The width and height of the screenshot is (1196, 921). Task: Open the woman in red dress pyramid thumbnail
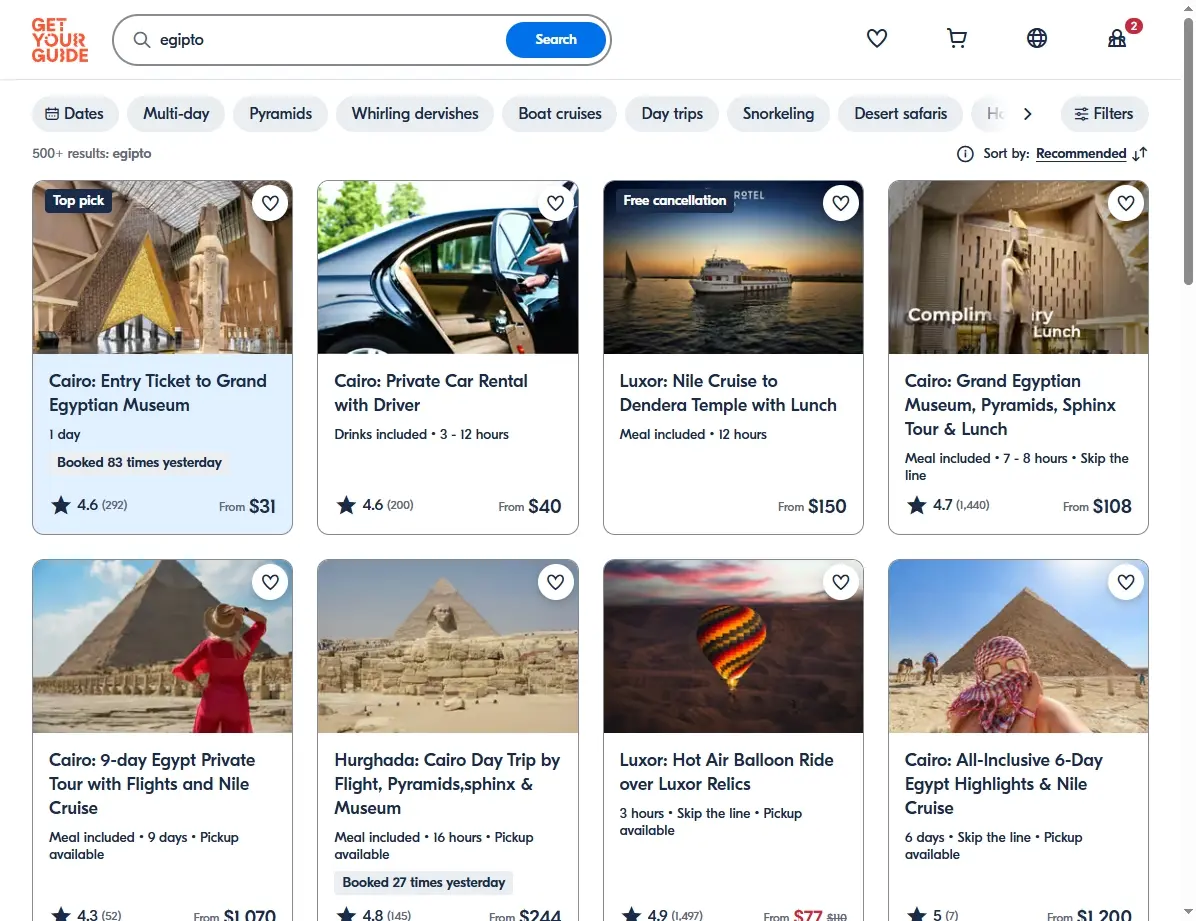[162, 646]
